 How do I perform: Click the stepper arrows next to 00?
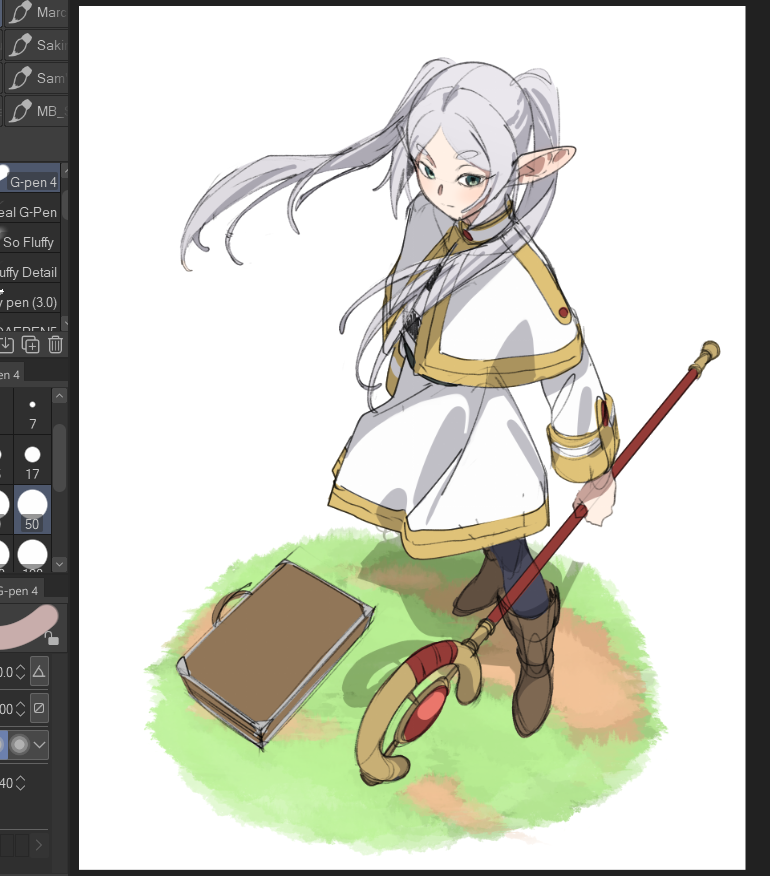[20, 708]
